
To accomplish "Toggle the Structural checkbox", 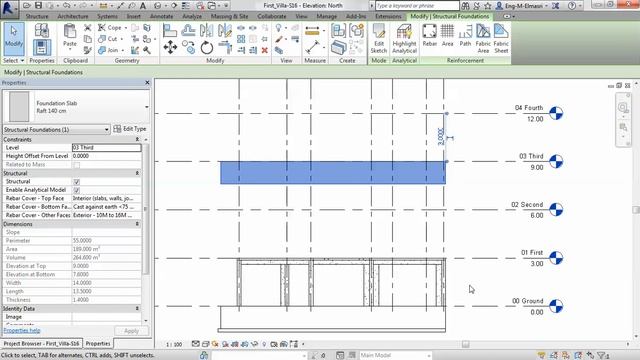I will coord(76,182).
